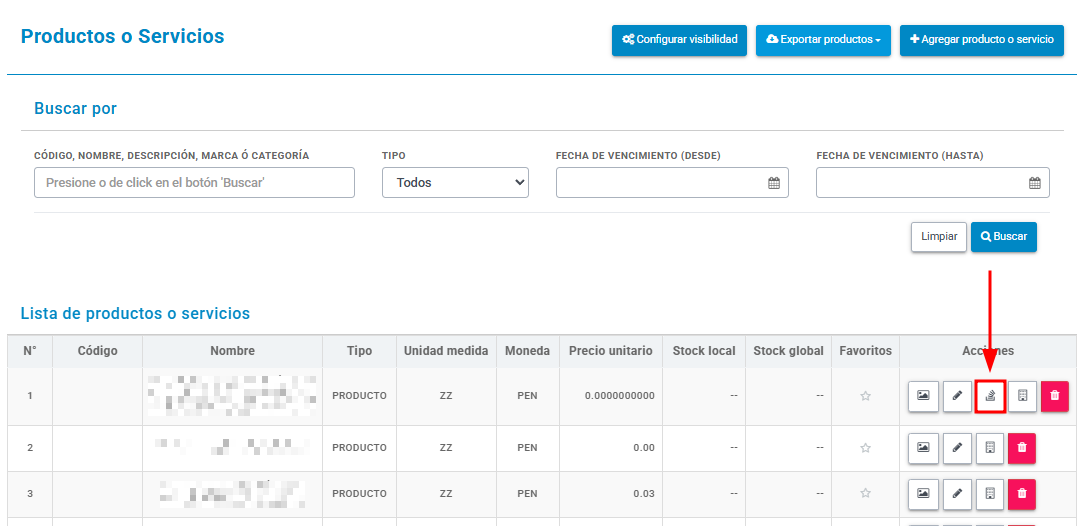Open the calculator icon for row 2

(990, 448)
